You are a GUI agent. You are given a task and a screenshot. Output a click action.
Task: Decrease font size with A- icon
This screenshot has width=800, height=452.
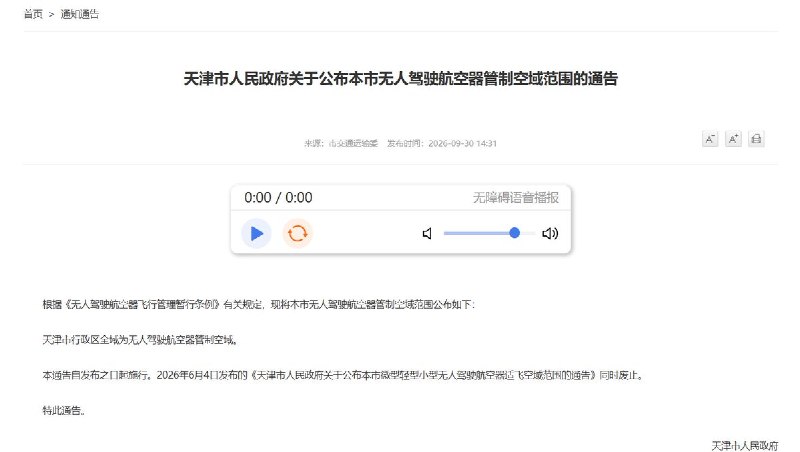point(710,139)
